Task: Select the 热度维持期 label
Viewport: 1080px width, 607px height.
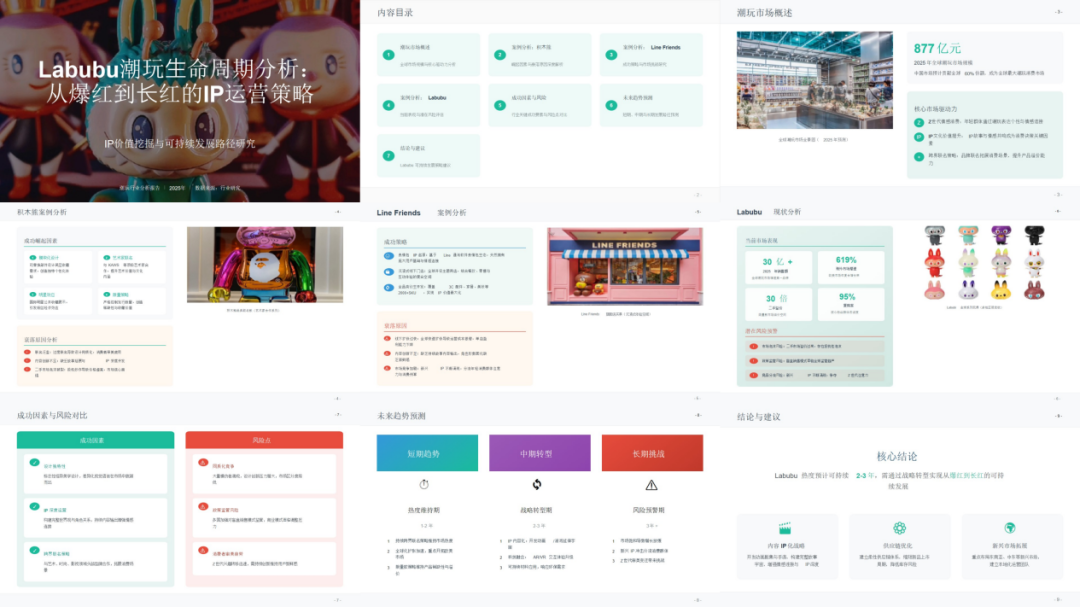Action: click(424, 511)
